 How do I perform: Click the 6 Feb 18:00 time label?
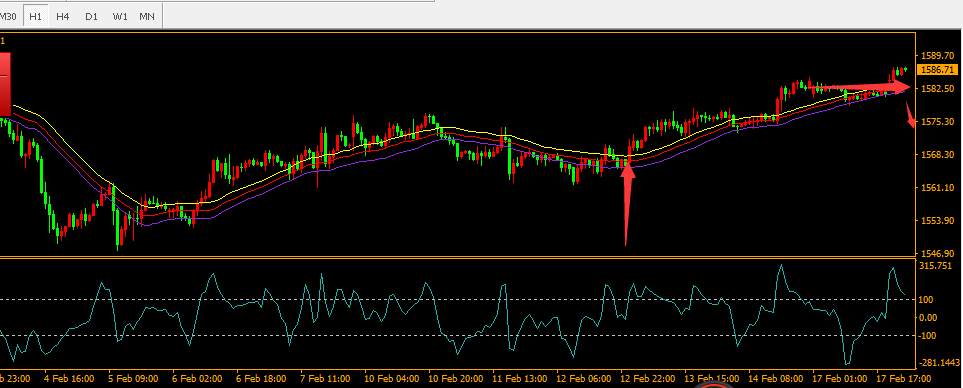pyautogui.click(x=261, y=379)
